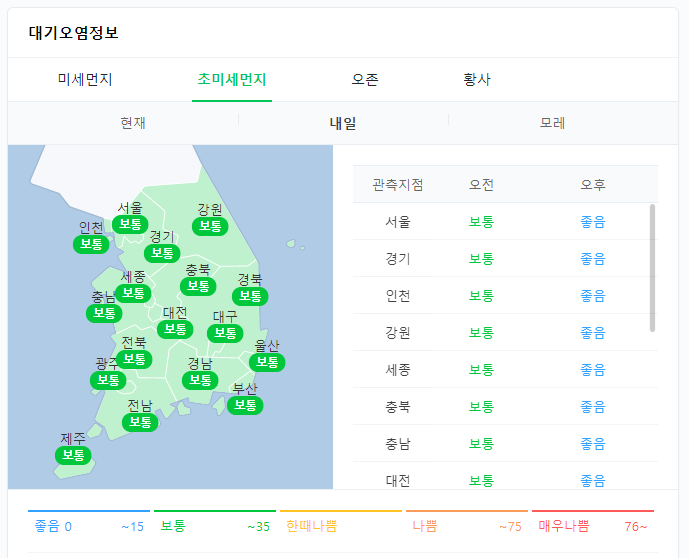This screenshot has width=689, height=558.
Task: Click 강원 row afternoon 좋음 value
Action: 593,333
